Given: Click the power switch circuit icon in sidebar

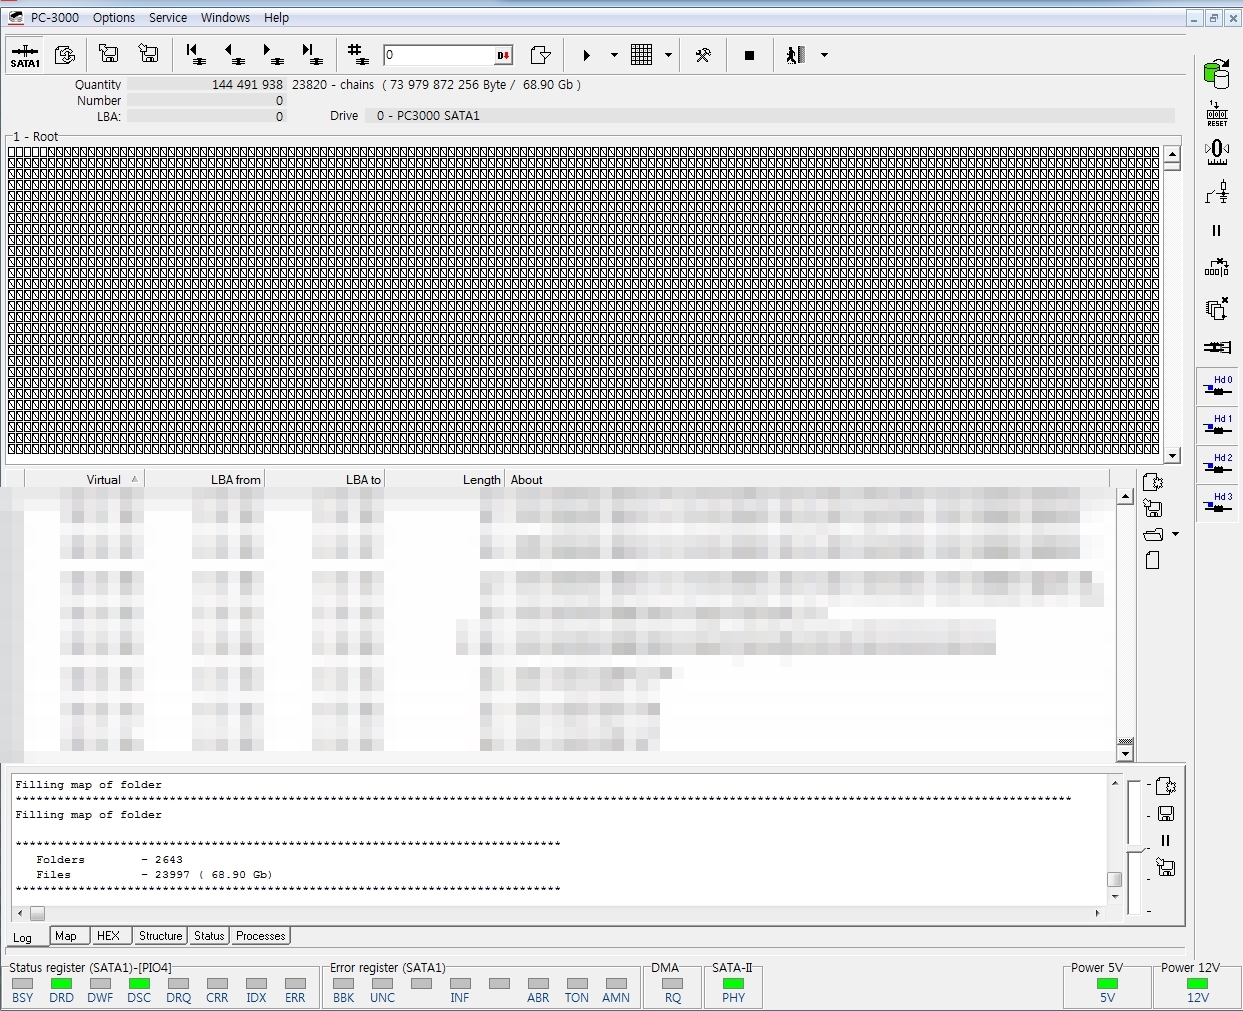Looking at the screenshot, I should pyautogui.click(x=1217, y=191).
